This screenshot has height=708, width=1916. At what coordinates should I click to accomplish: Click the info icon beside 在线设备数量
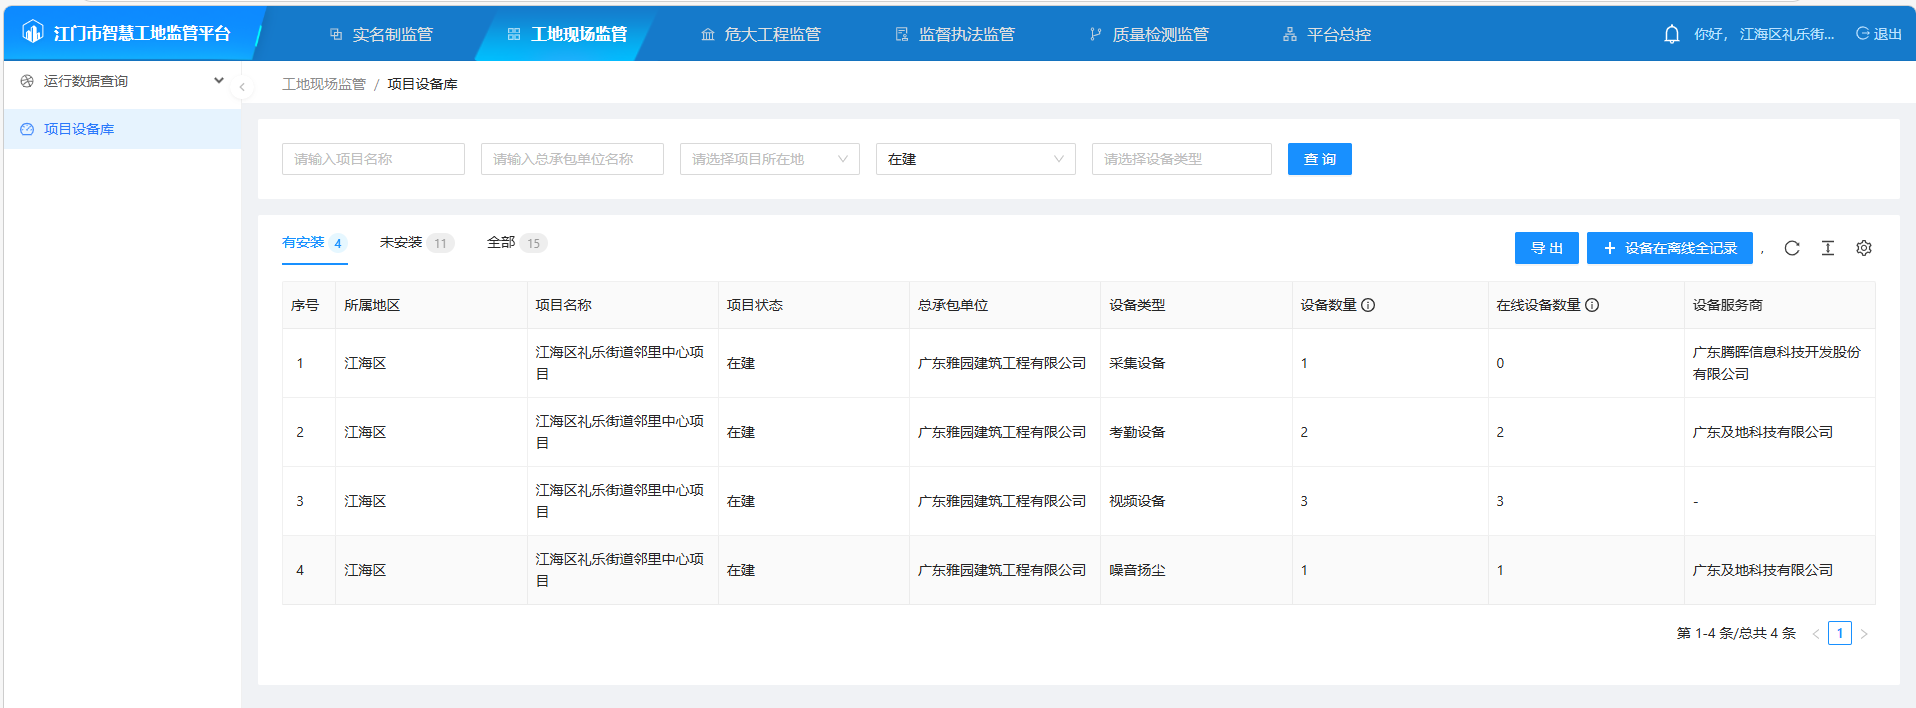(x=1592, y=305)
